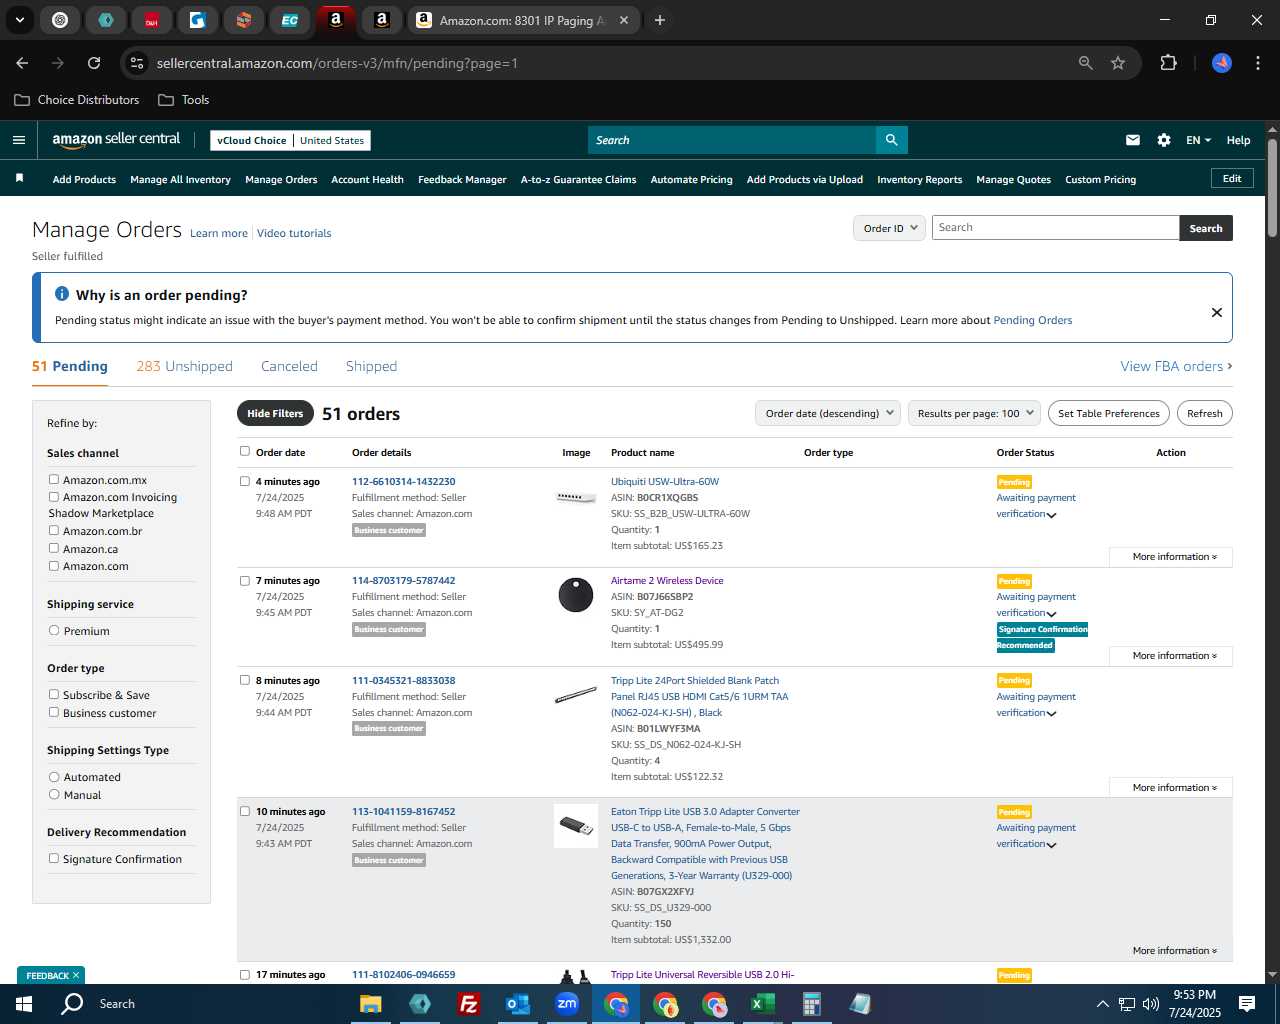Open the browser tab search dropdown
The width and height of the screenshot is (1280, 1024).
[20, 20]
